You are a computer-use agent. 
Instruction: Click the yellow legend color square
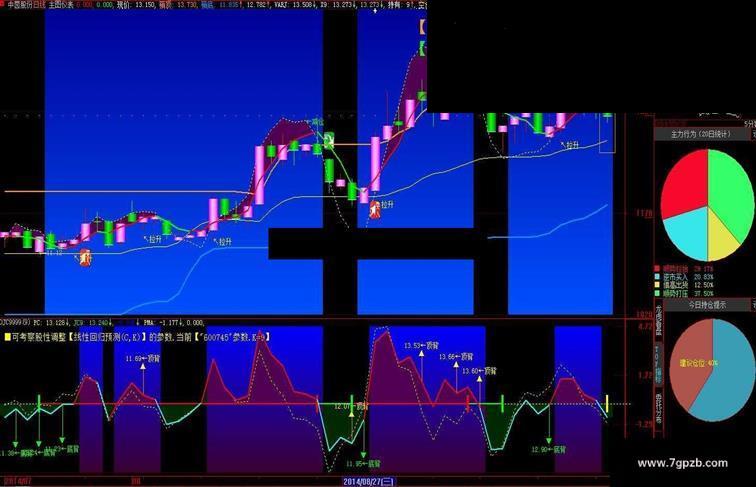(x=657, y=285)
